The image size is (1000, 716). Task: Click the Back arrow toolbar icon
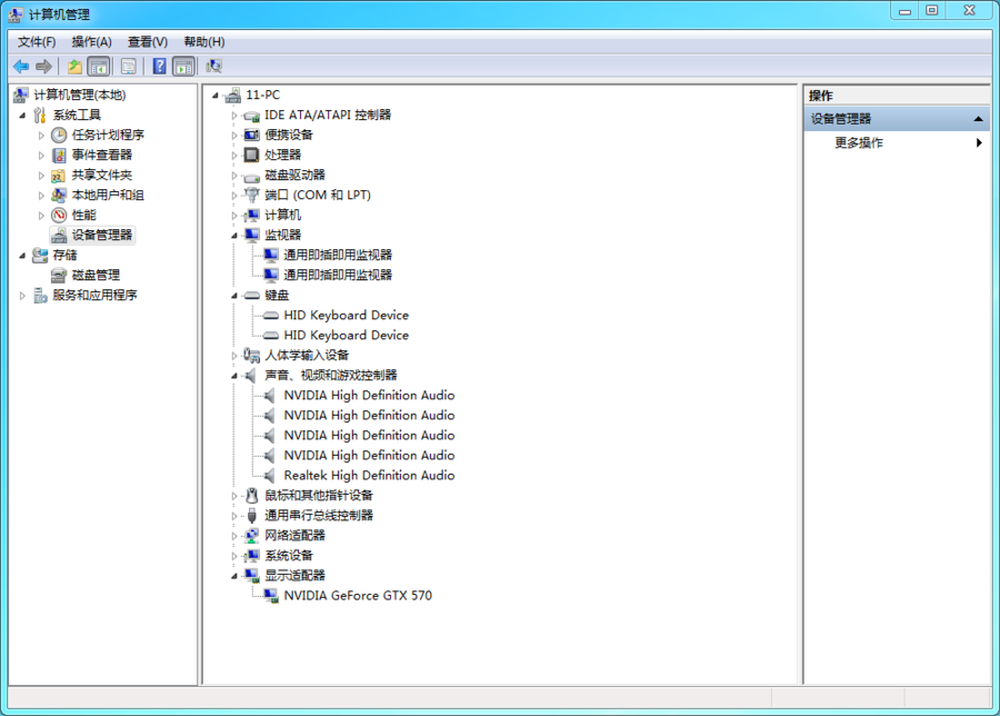click(21, 66)
